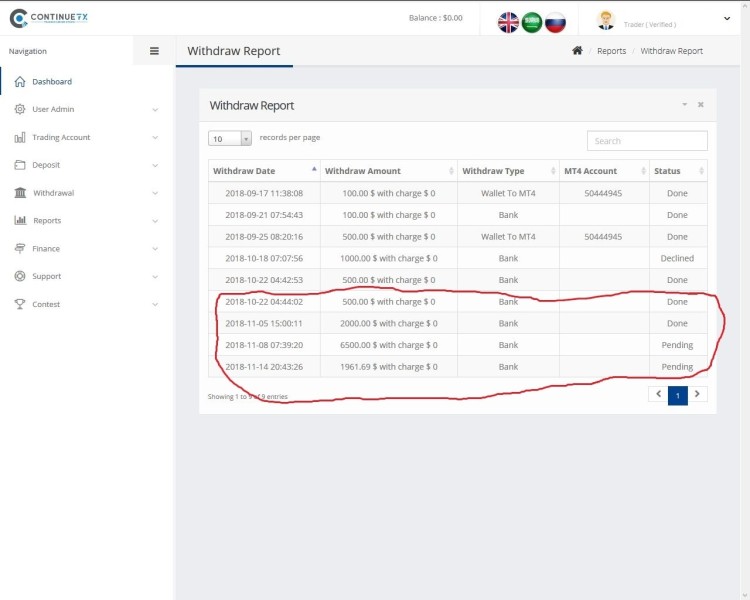Sort table by Withdraw Date column

tap(264, 171)
